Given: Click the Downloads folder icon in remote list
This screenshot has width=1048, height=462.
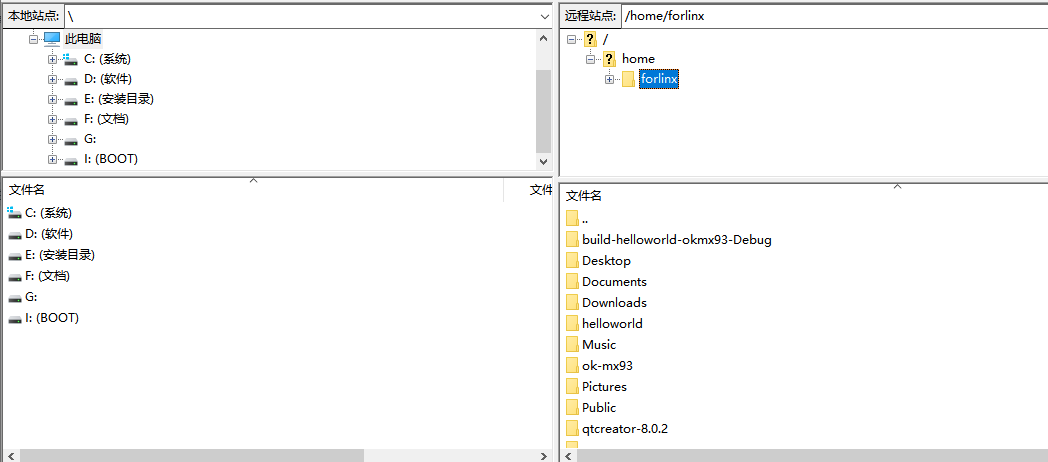Looking at the screenshot, I should pos(572,302).
